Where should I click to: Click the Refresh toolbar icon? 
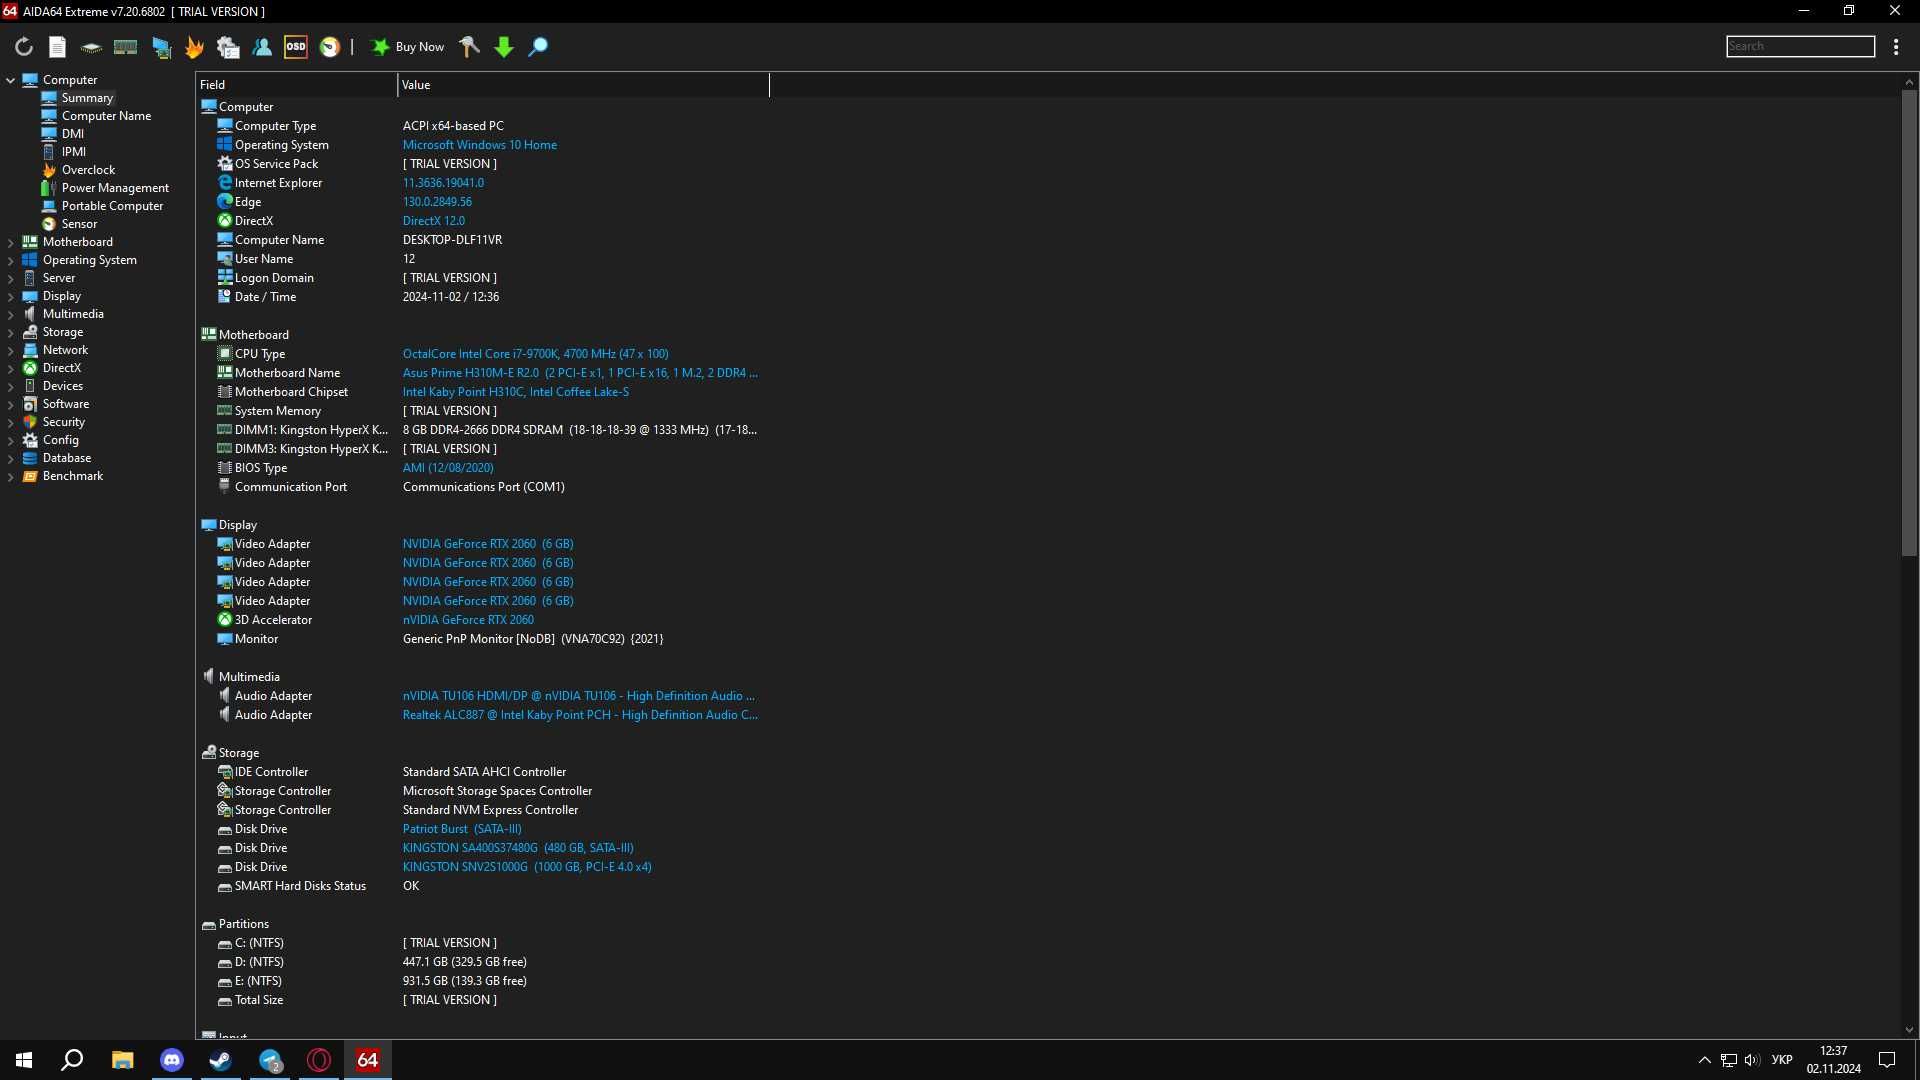[24, 47]
